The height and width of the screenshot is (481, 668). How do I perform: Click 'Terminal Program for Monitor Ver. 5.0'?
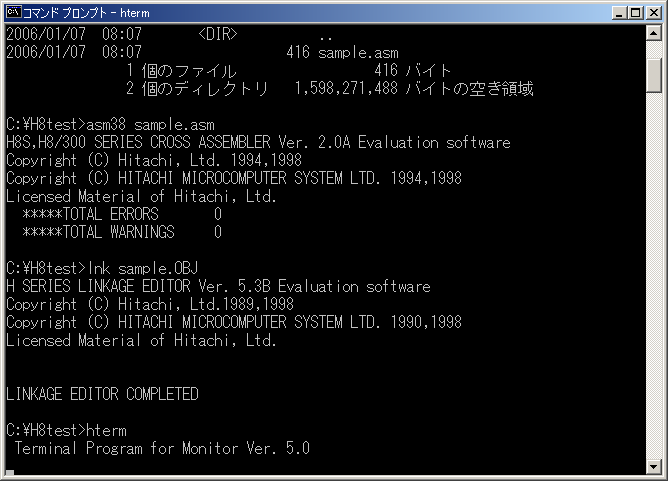pyautogui.click(x=162, y=448)
